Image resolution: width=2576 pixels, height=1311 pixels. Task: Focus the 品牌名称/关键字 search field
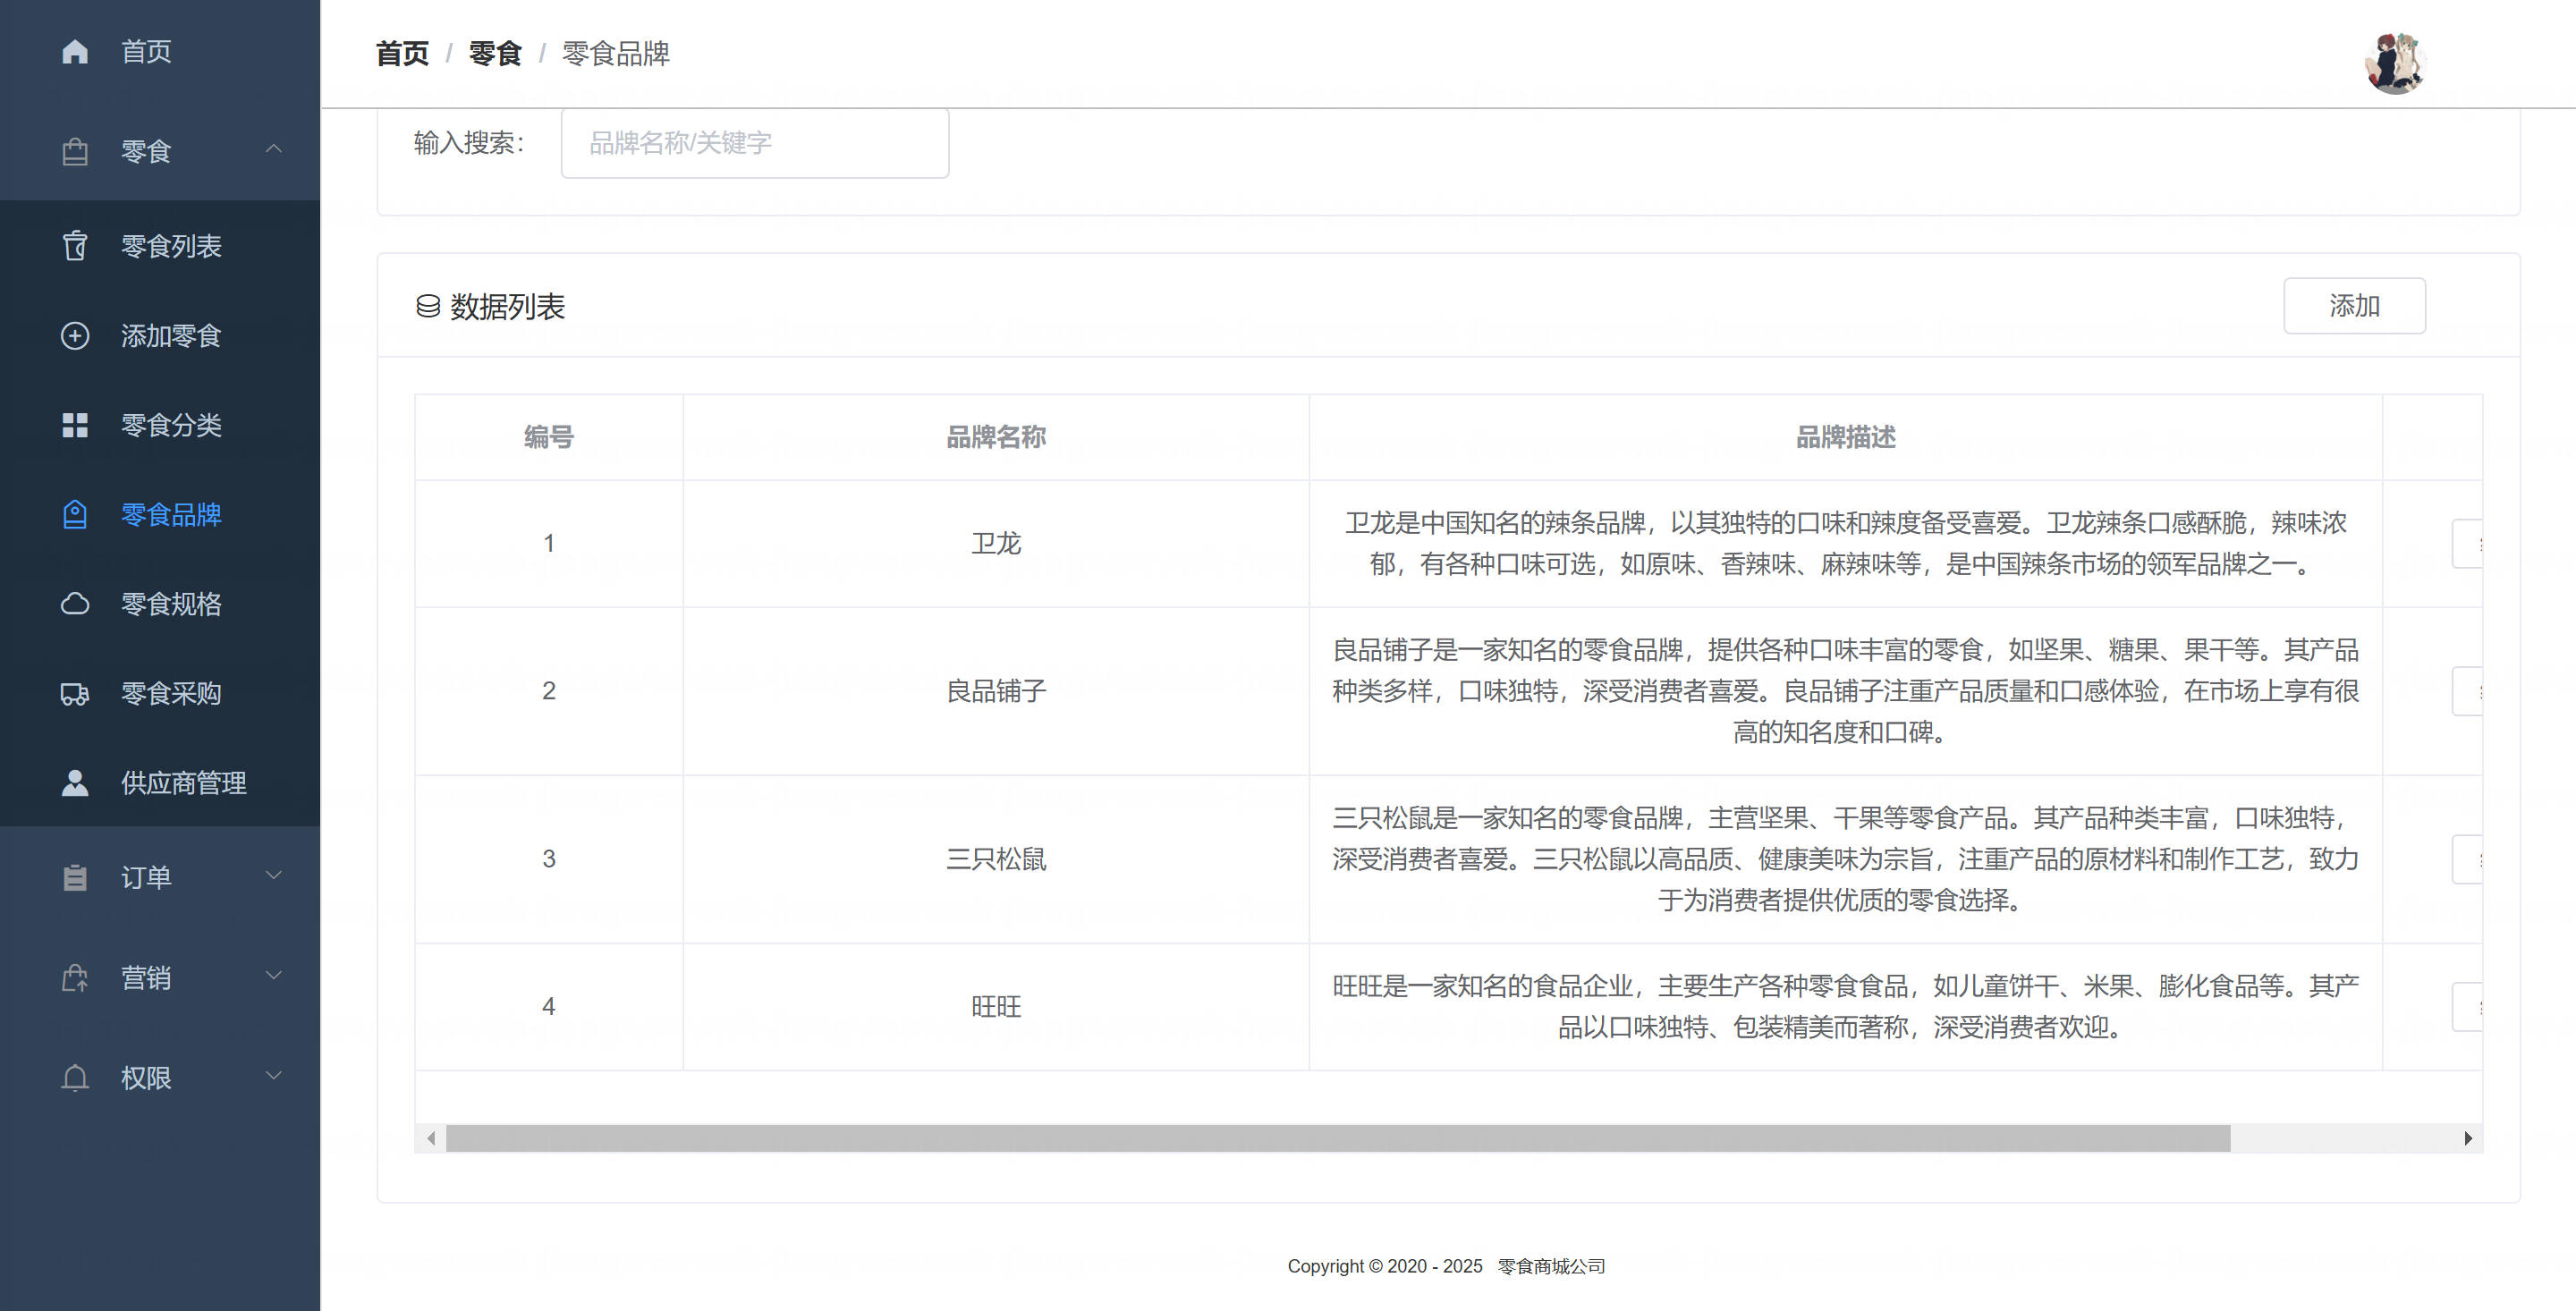pos(755,143)
